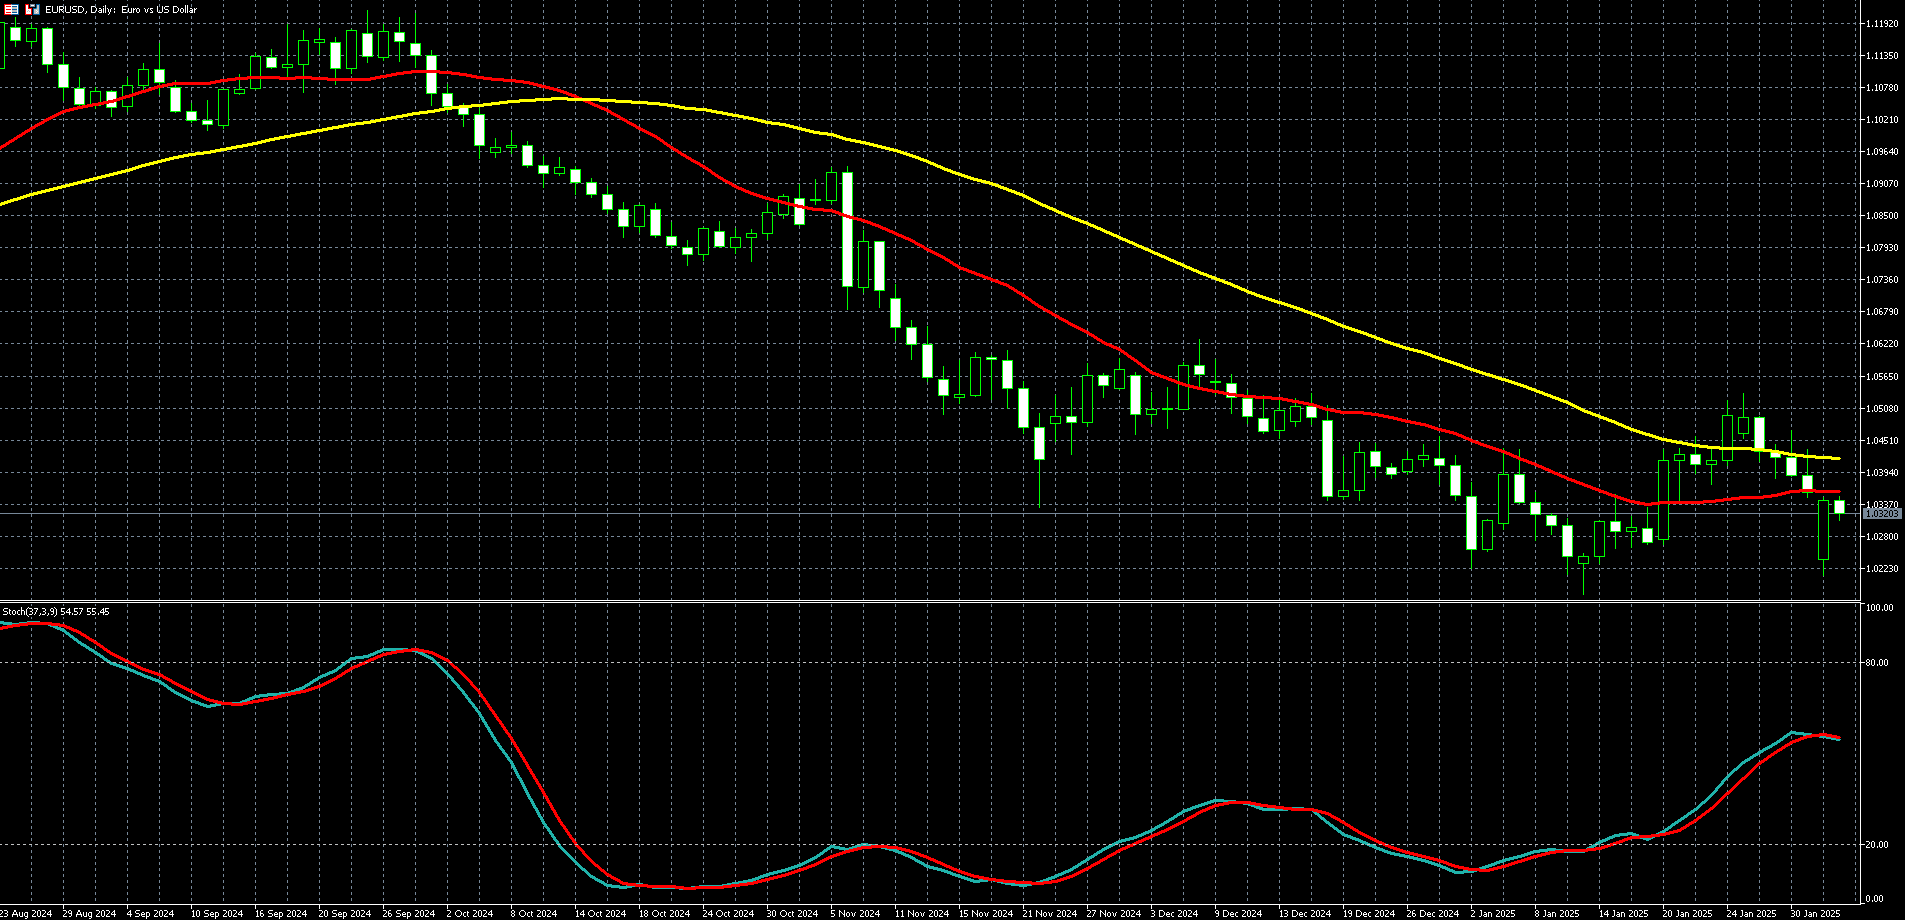Select the highlighted current price label 1.03203
The width and height of the screenshot is (1905, 920).
1881,513
